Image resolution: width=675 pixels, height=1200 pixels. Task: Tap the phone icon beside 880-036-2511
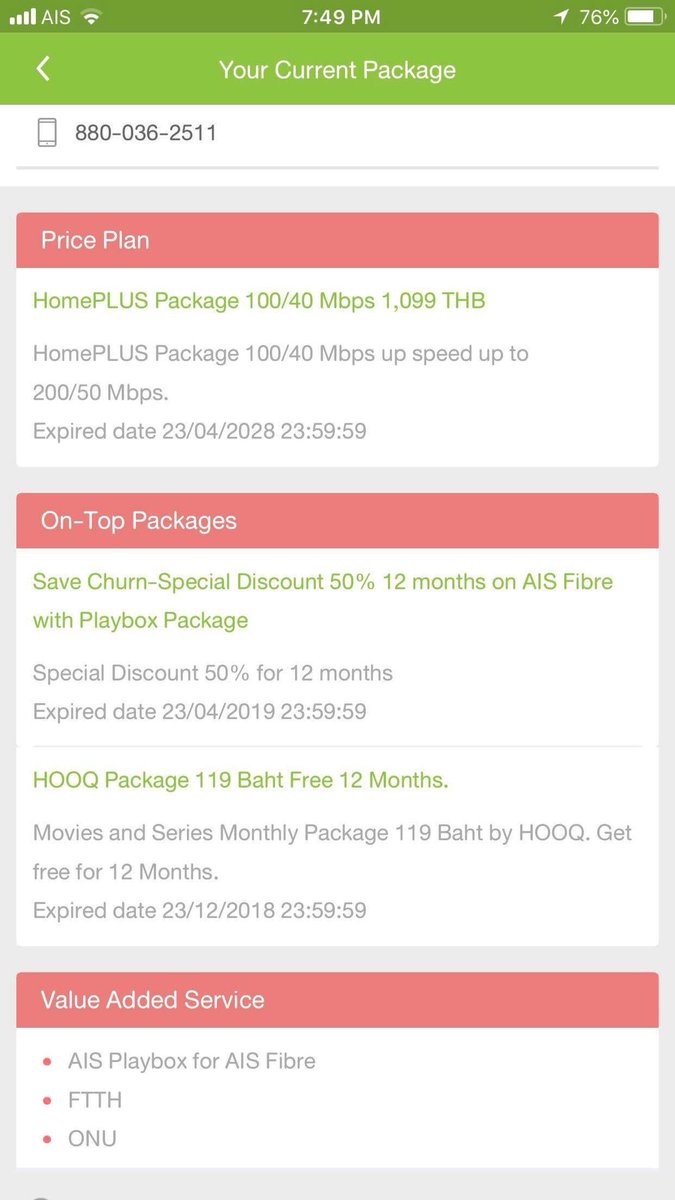pos(47,132)
